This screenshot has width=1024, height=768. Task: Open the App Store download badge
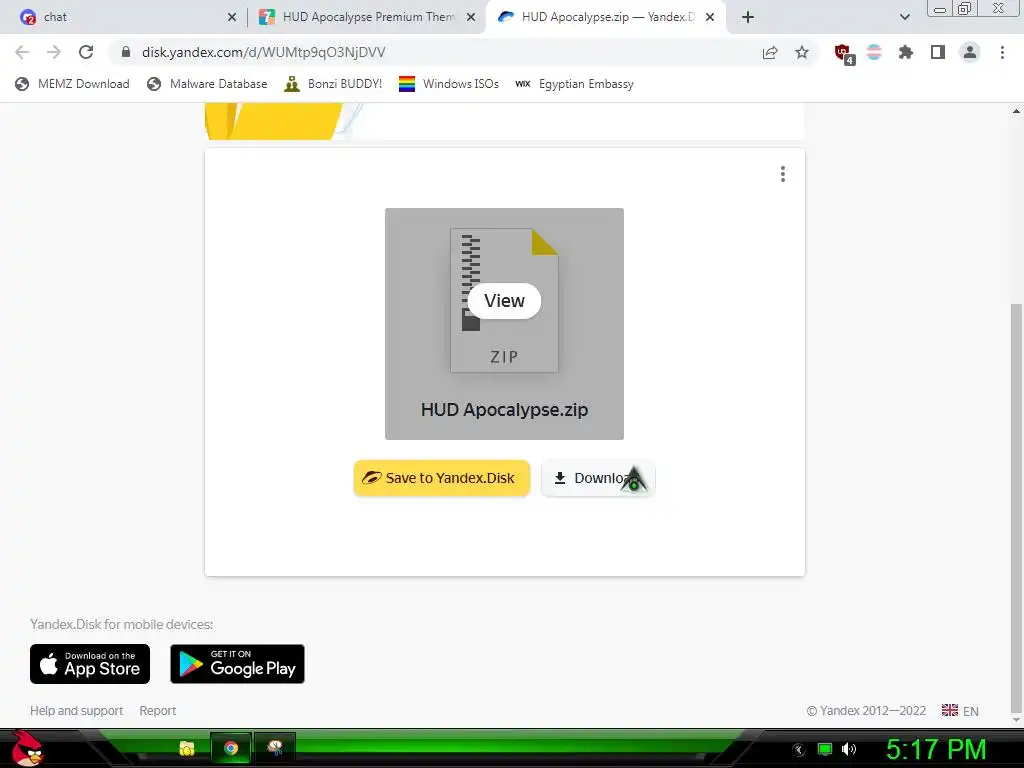pyautogui.click(x=90, y=664)
